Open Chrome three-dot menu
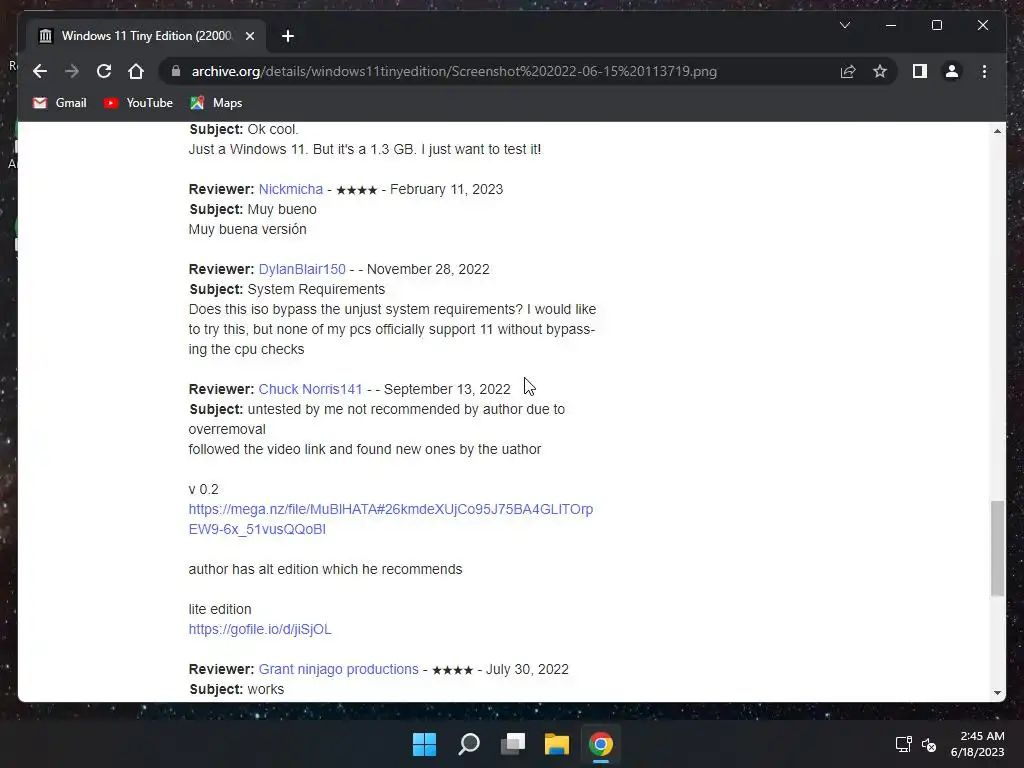This screenshot has width=1024, height=768. (984, 71)
